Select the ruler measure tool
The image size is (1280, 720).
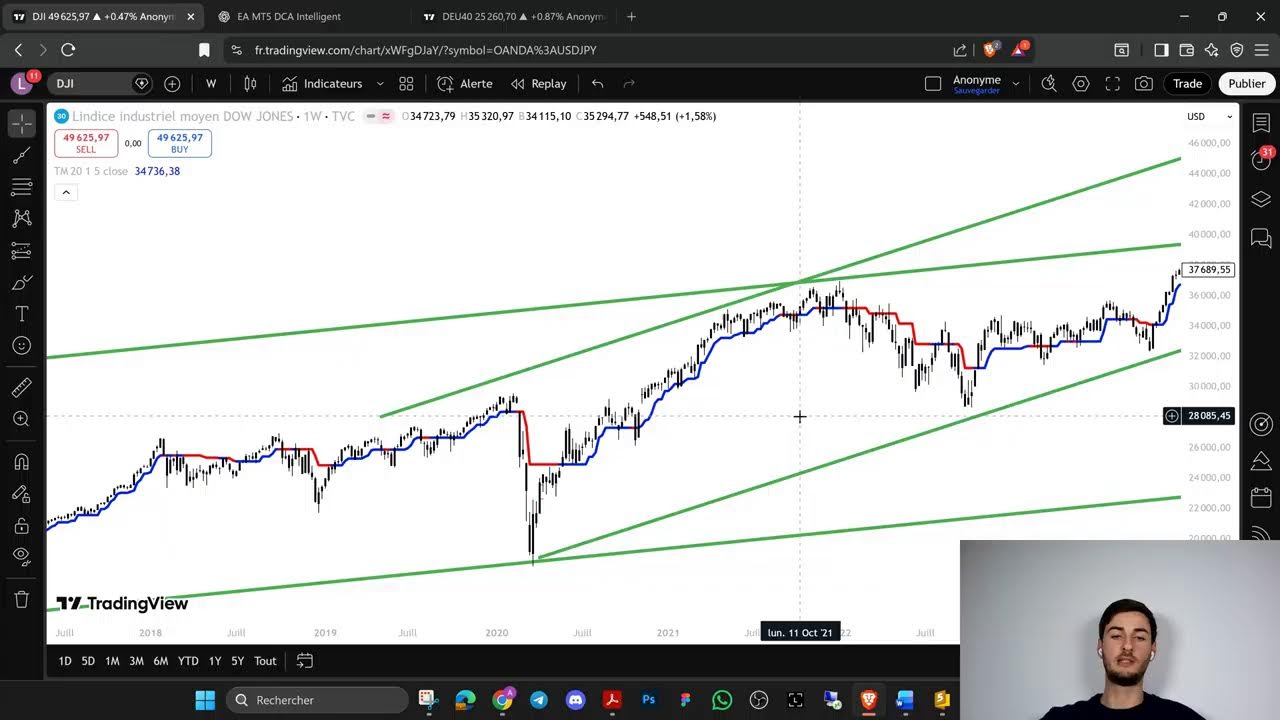21,387
